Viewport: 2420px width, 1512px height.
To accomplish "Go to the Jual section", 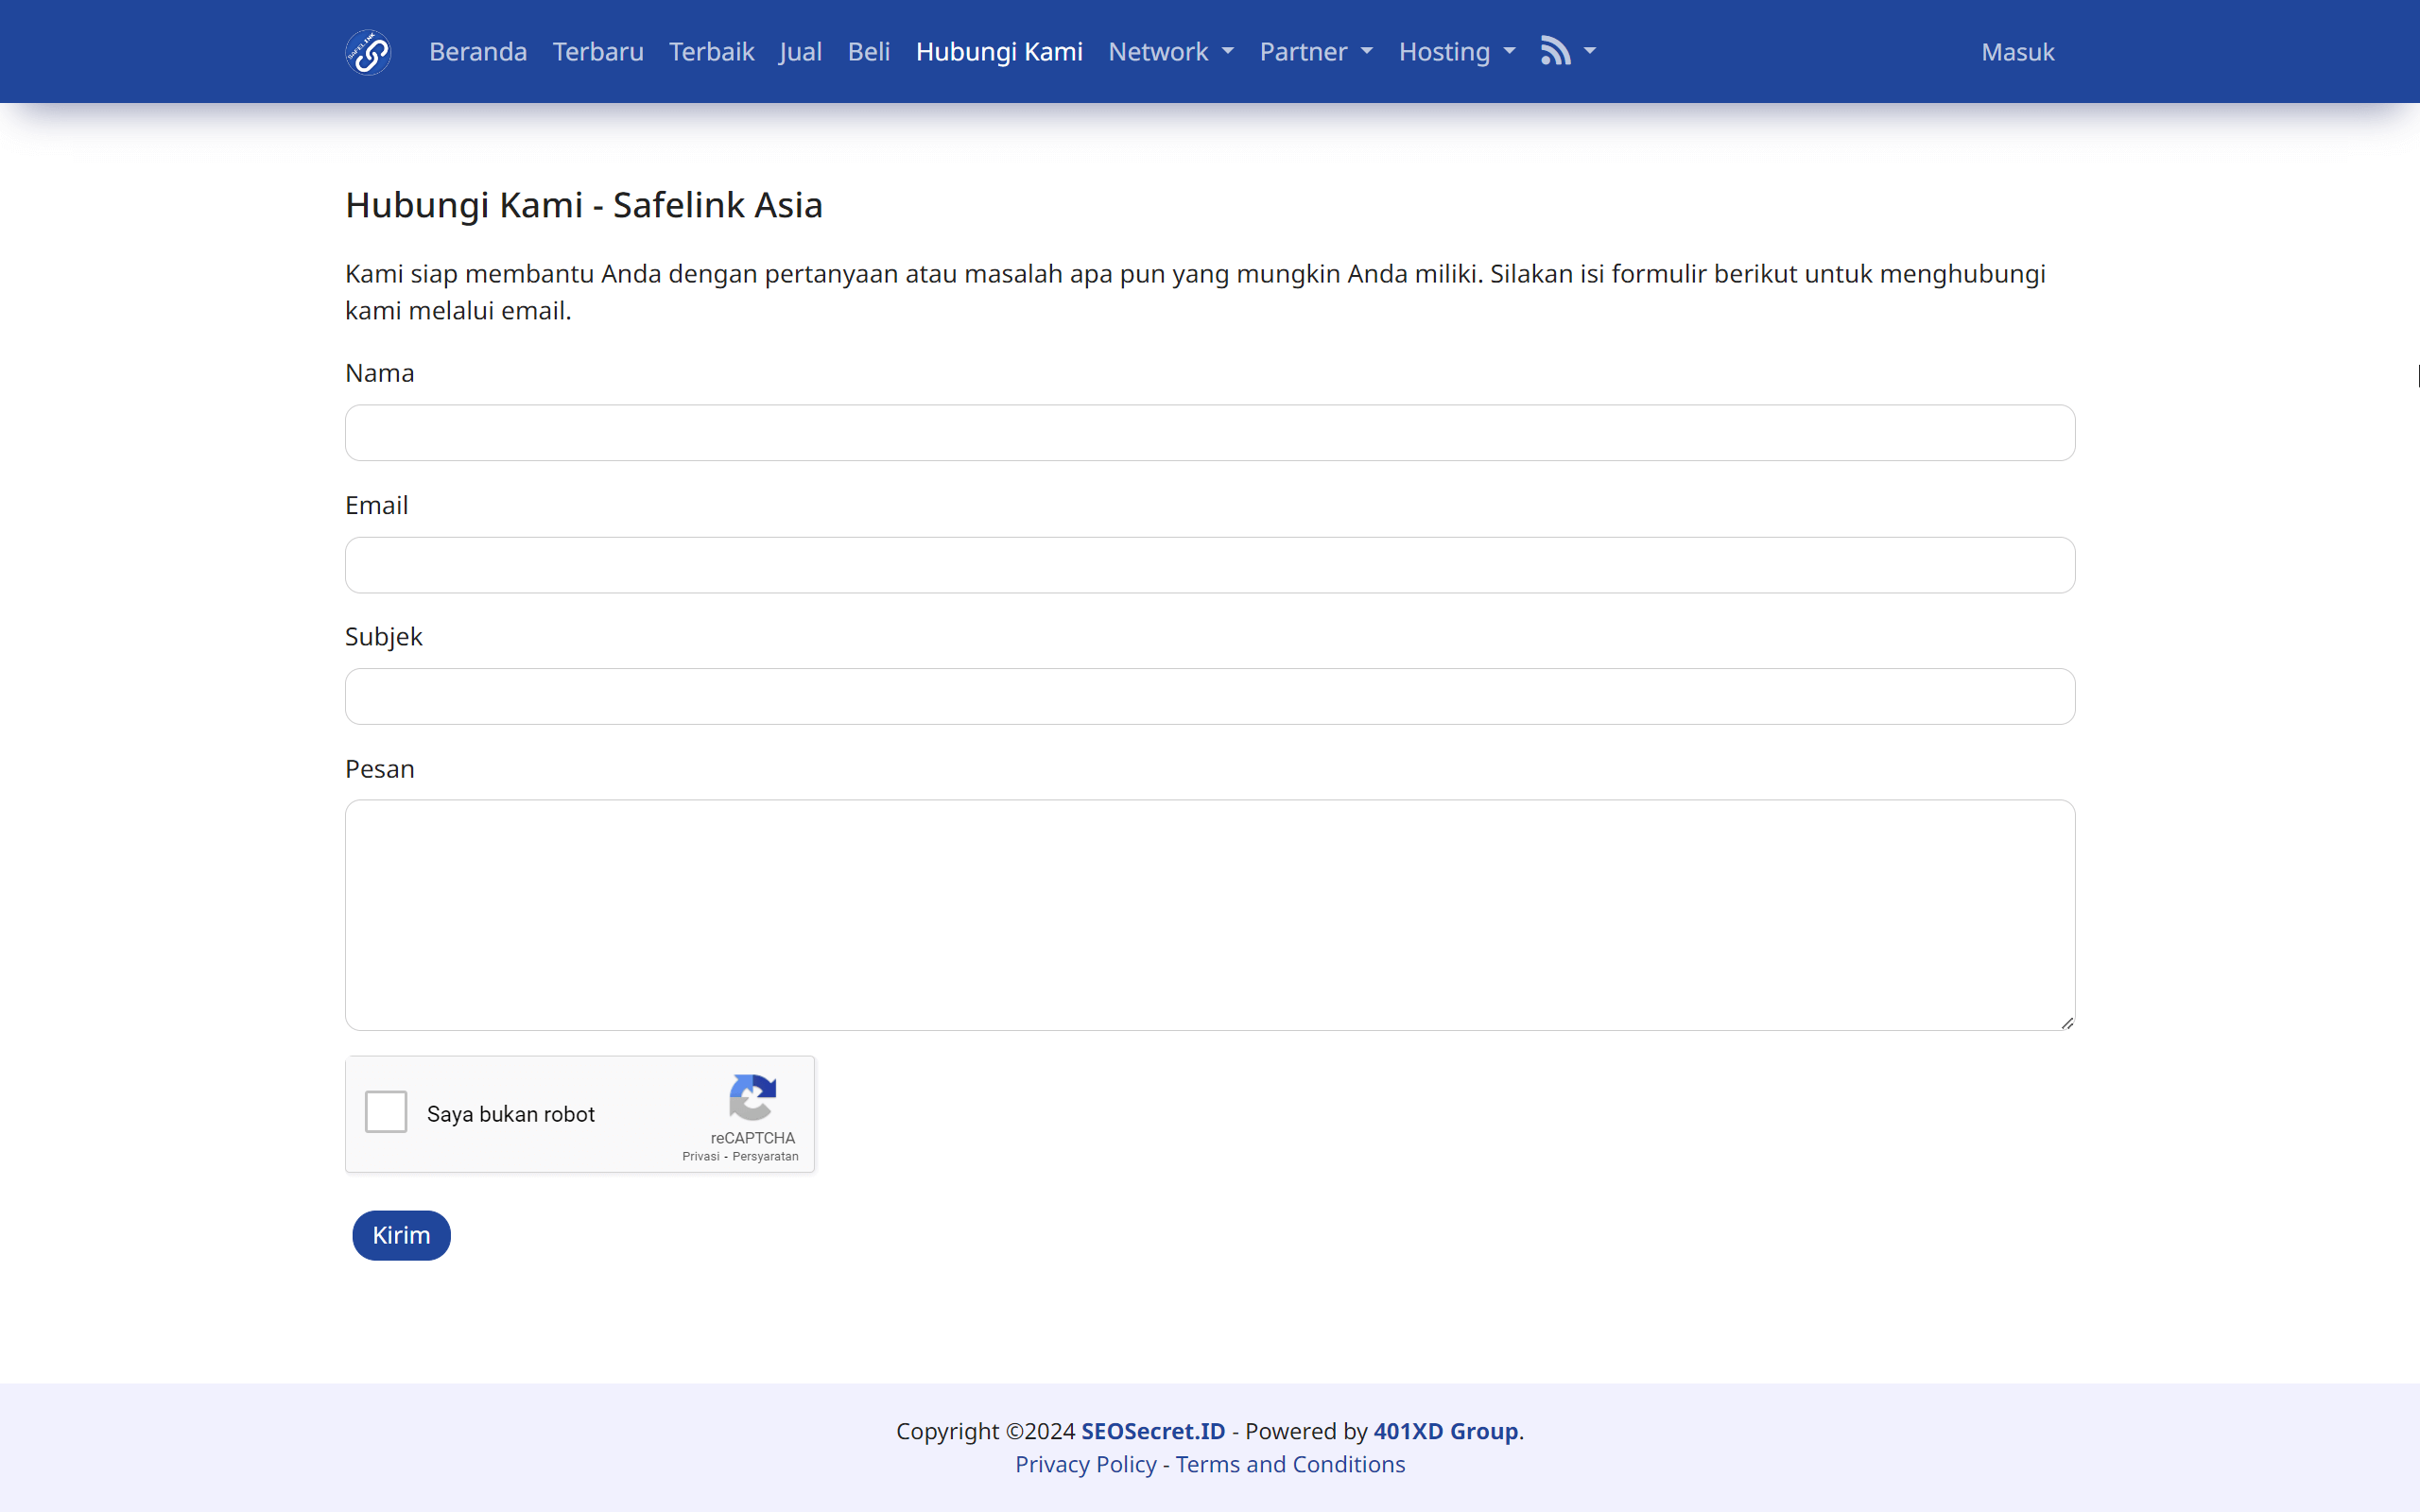I will click(800, 51).
